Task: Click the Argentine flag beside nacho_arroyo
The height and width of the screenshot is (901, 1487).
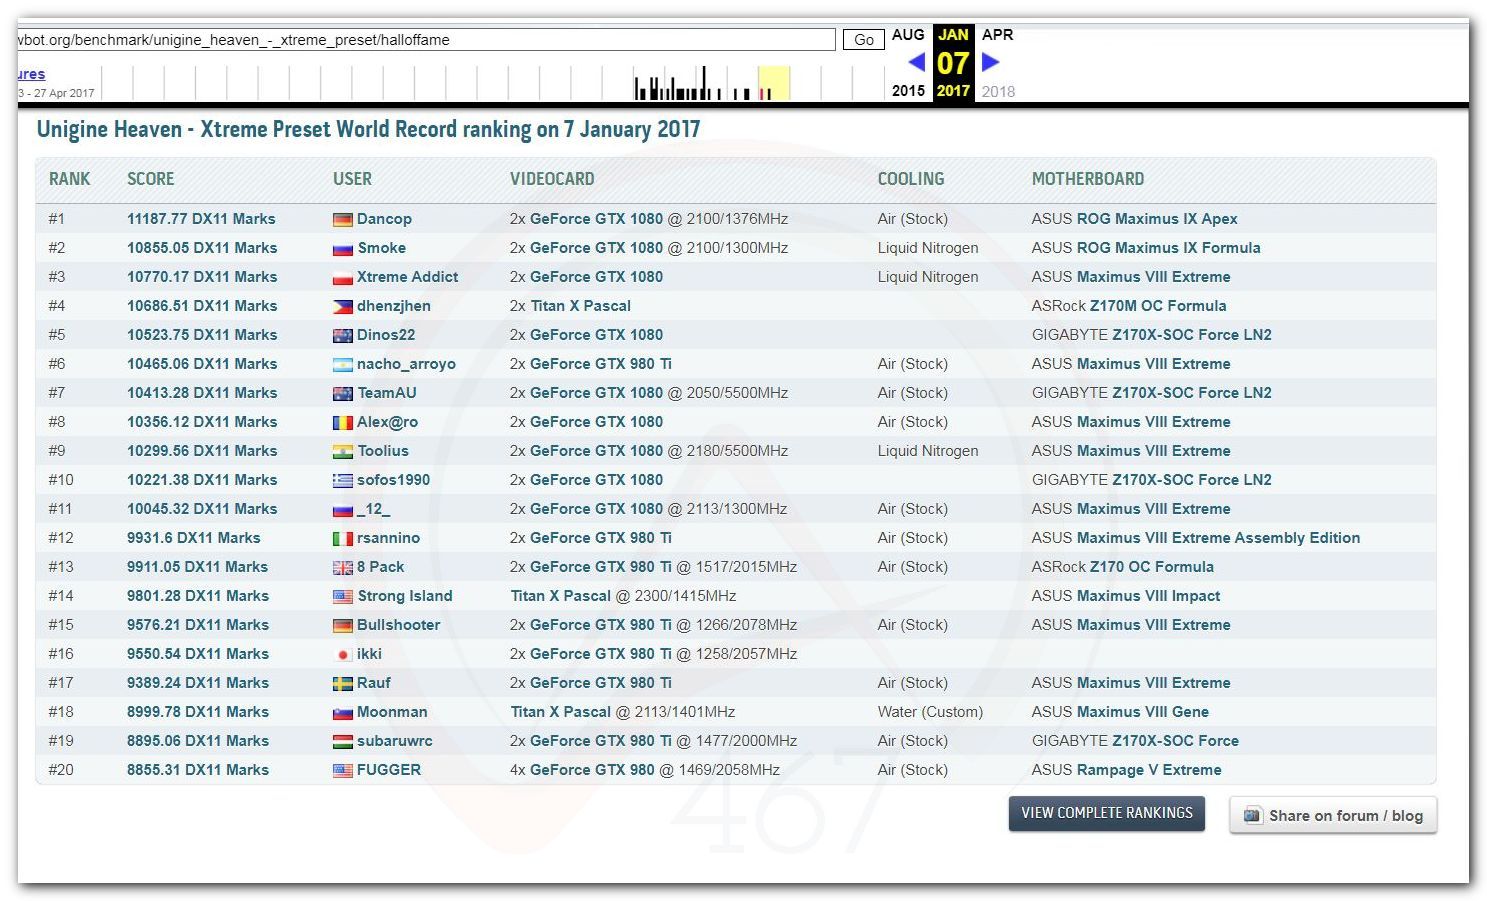Action: [342, 365]
